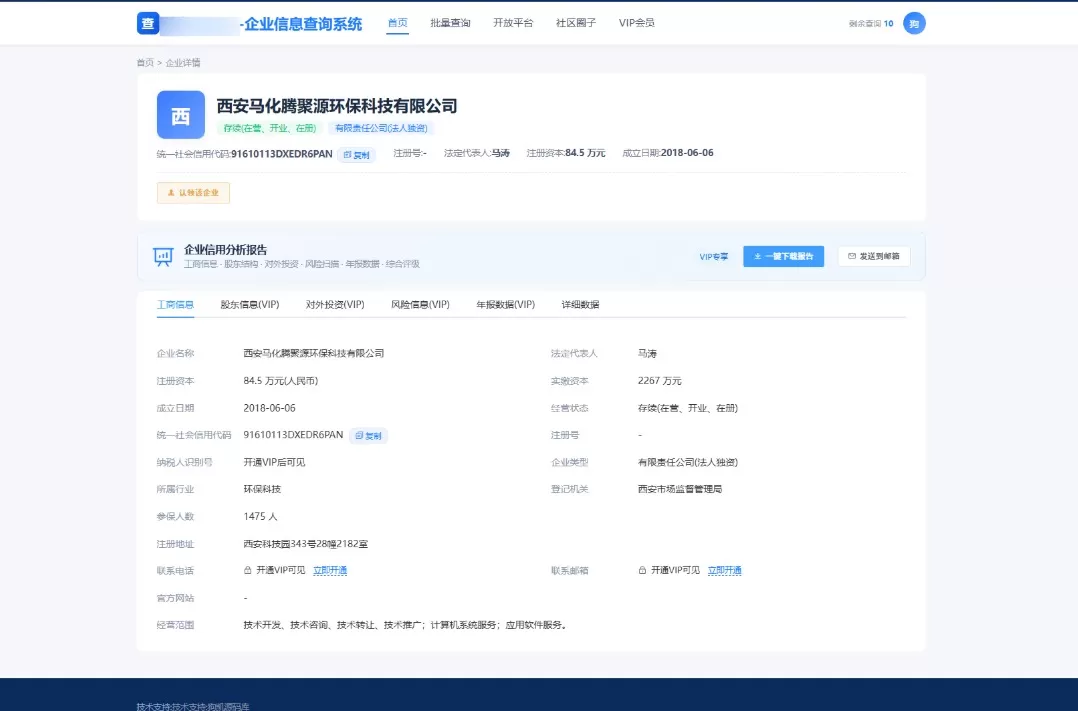
Task: Click the 环保科技 industry value
Action: [262, 490]
